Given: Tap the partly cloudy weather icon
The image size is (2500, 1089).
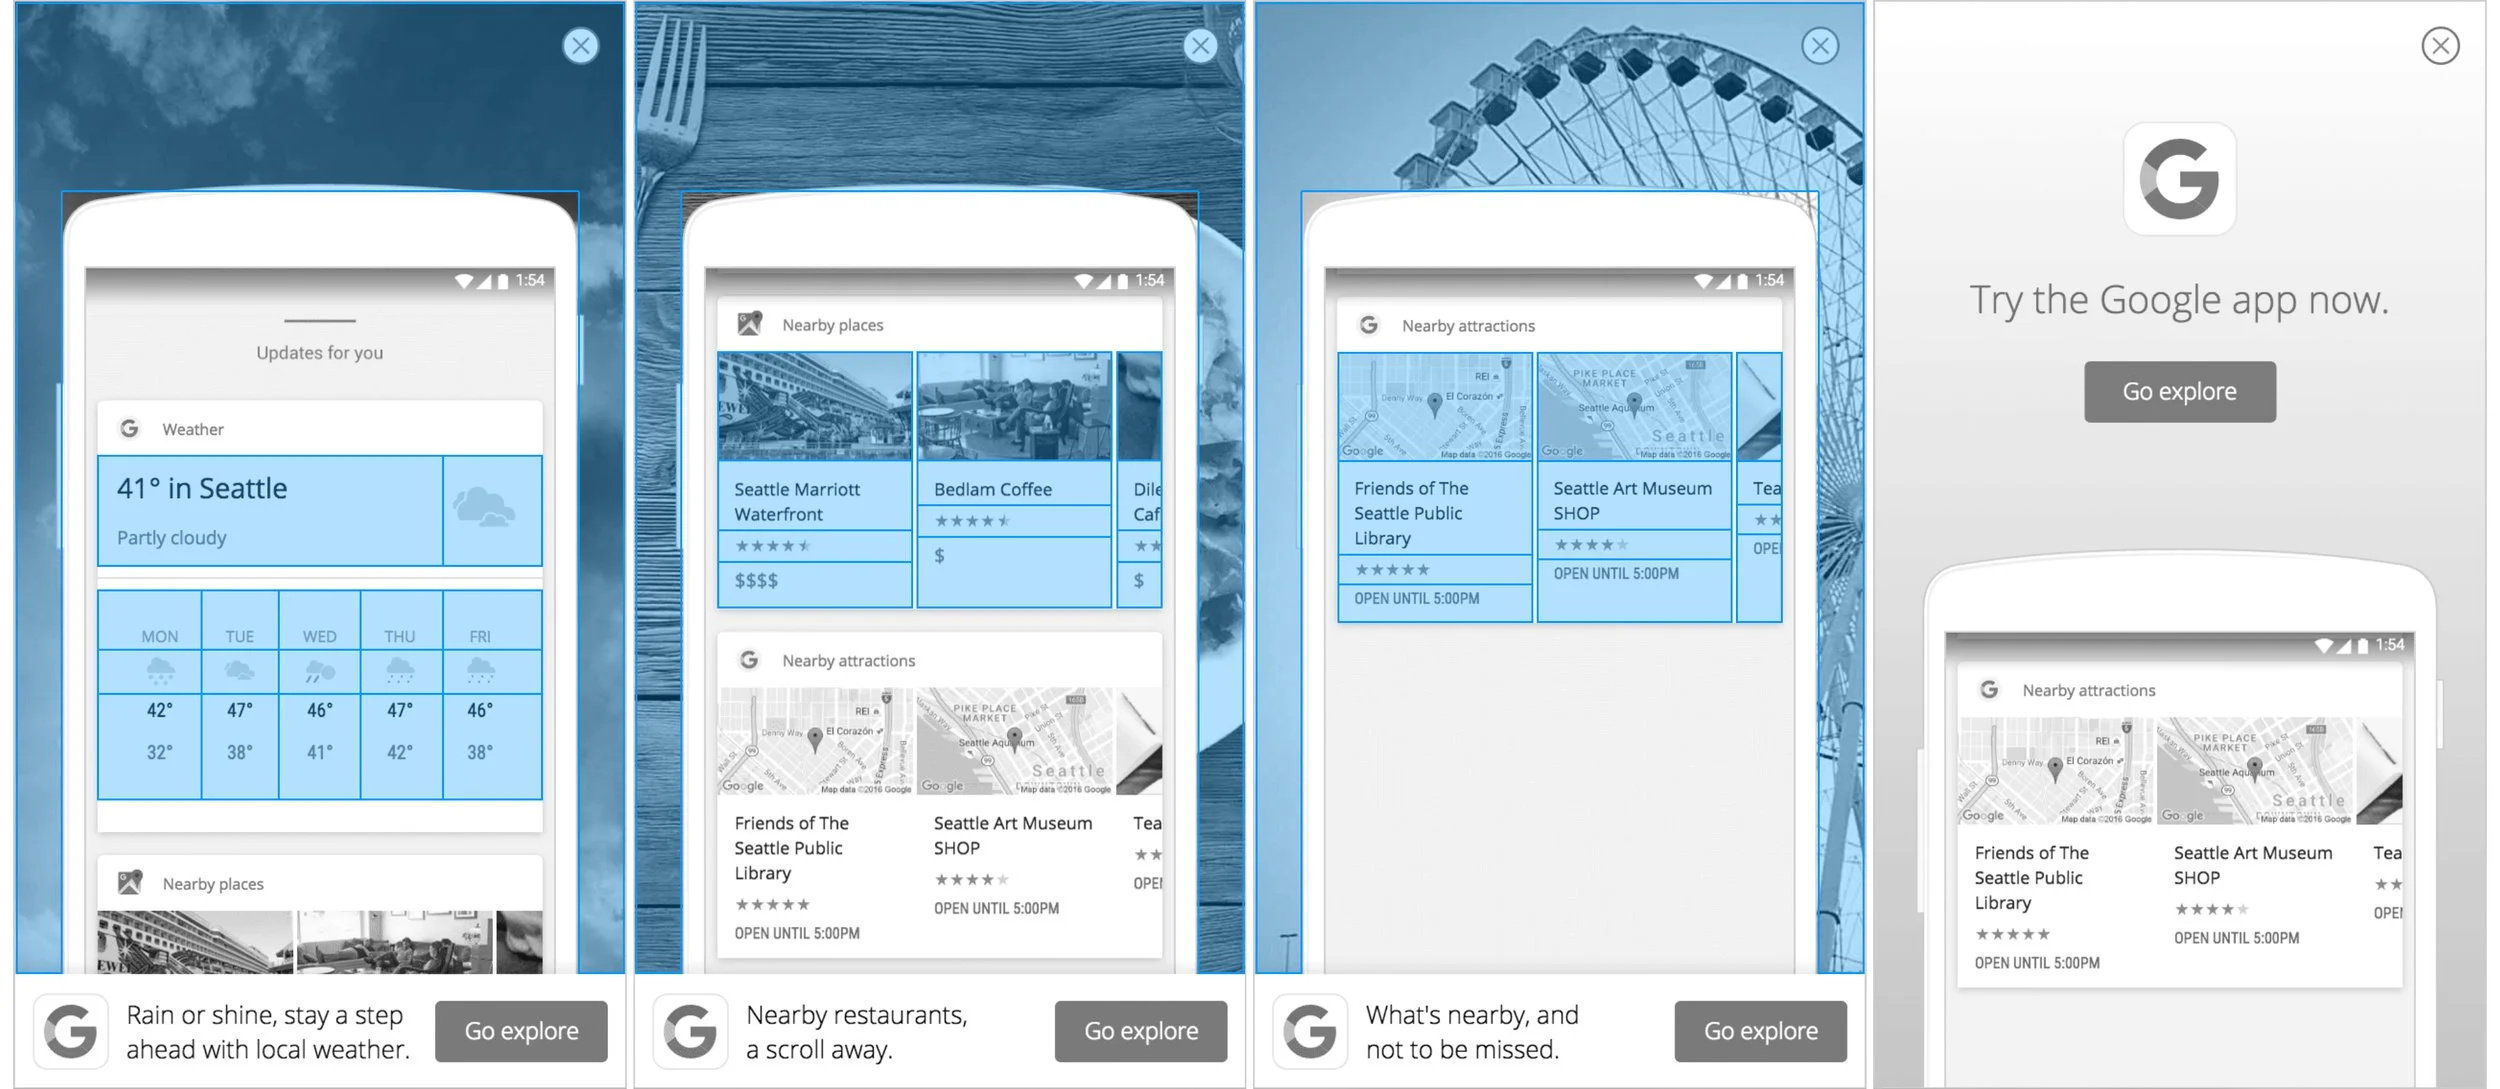Looking at the screenshot, I should point(485,508).
